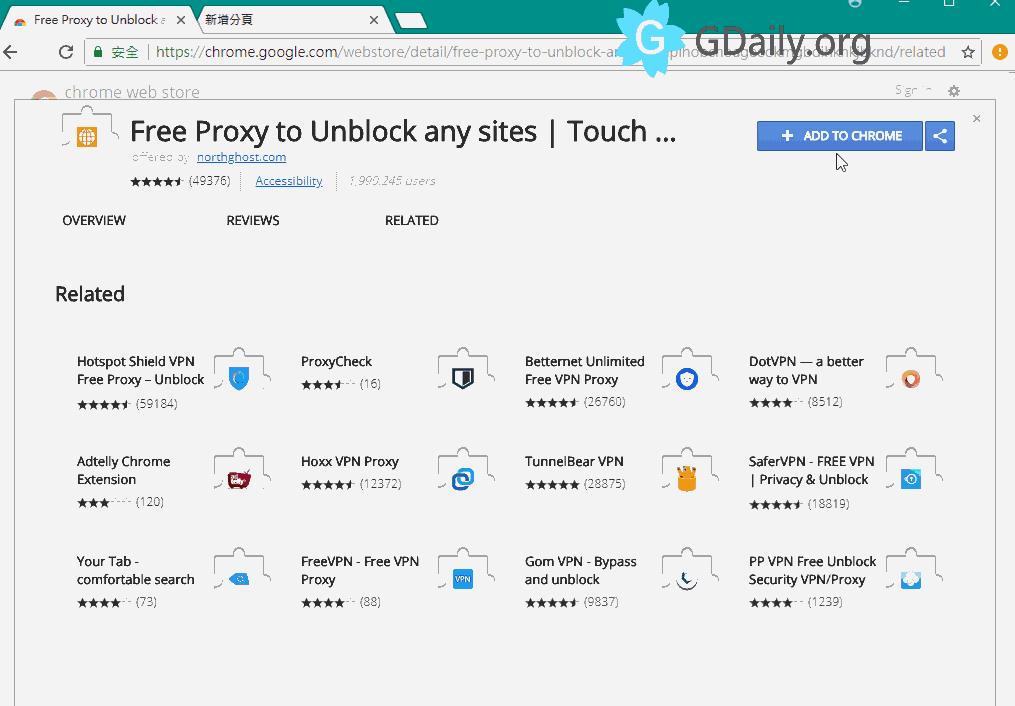
Task: Click the Sign in link
Action: coord(913,90)
